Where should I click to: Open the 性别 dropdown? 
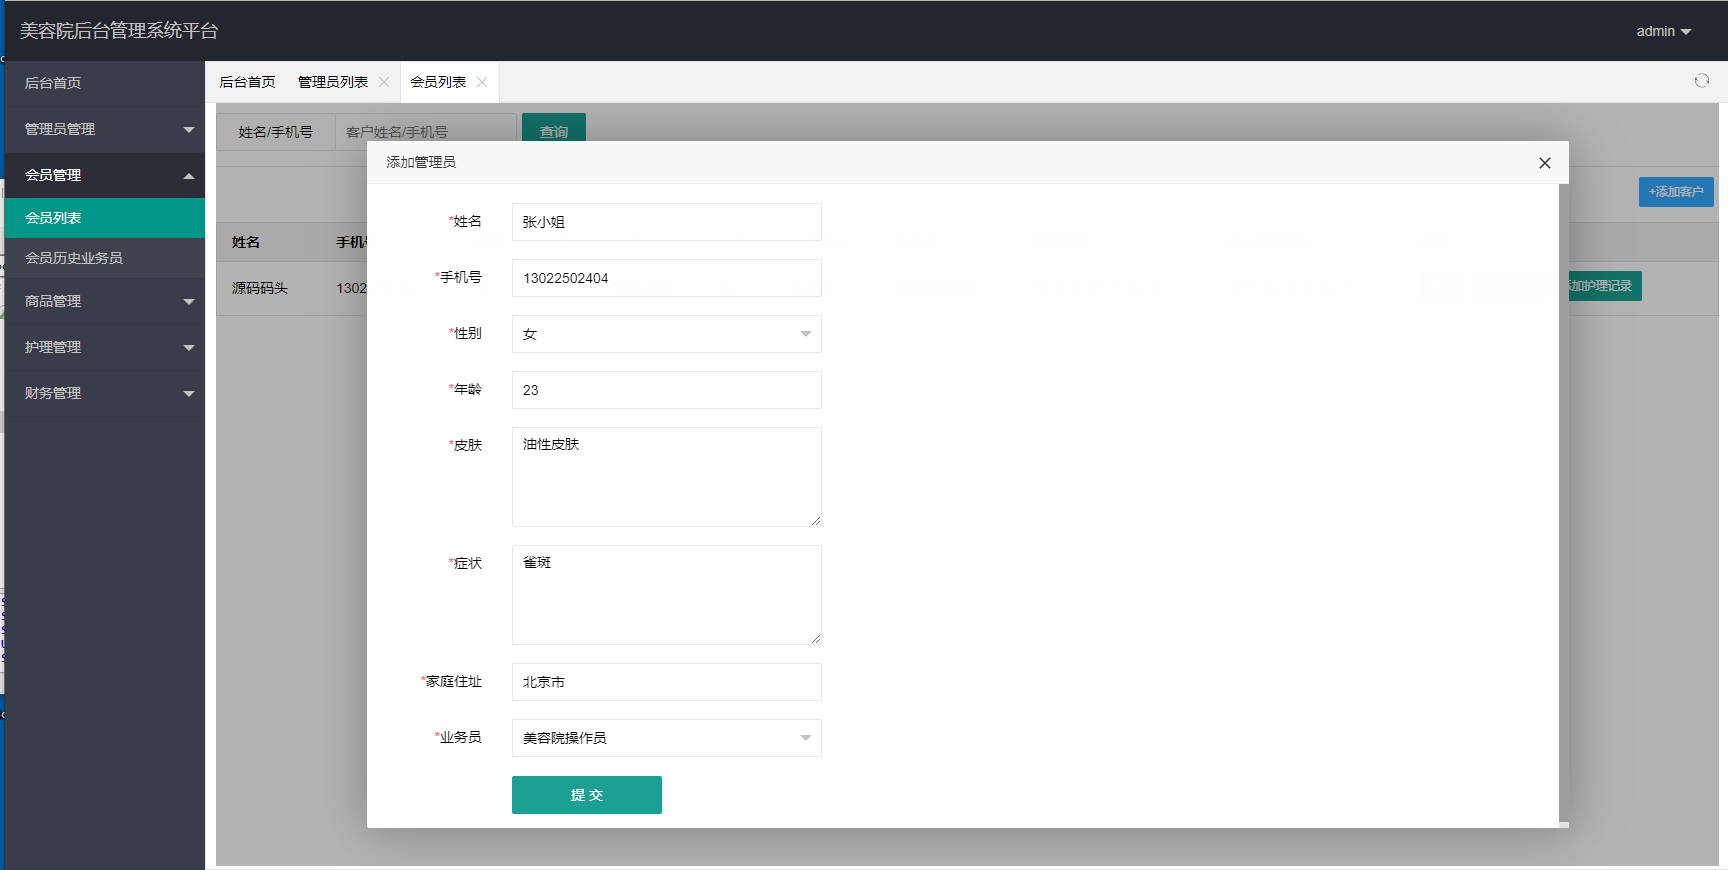(667, 334)
